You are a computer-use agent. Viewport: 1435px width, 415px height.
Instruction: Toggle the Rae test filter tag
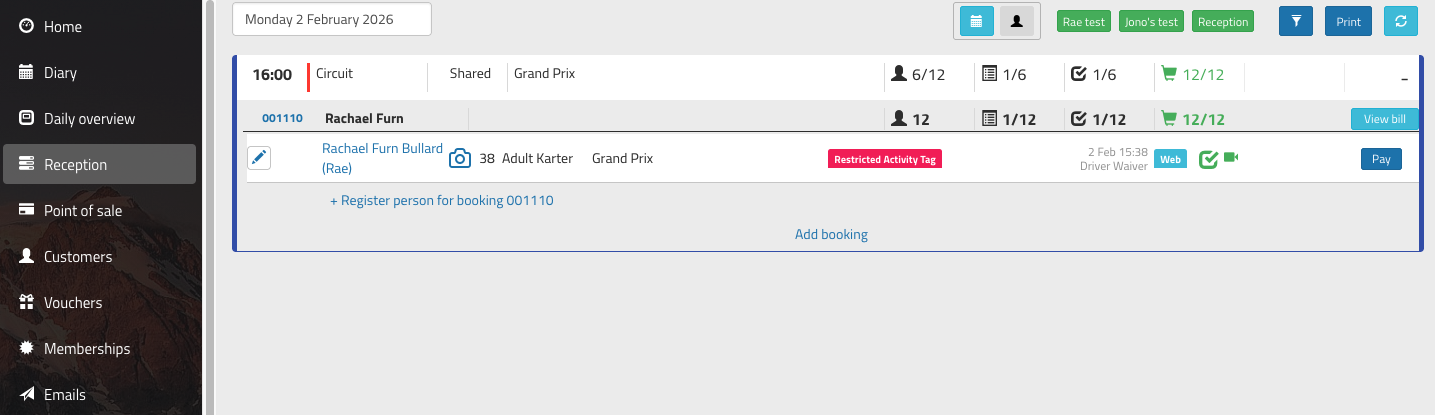1083,22
